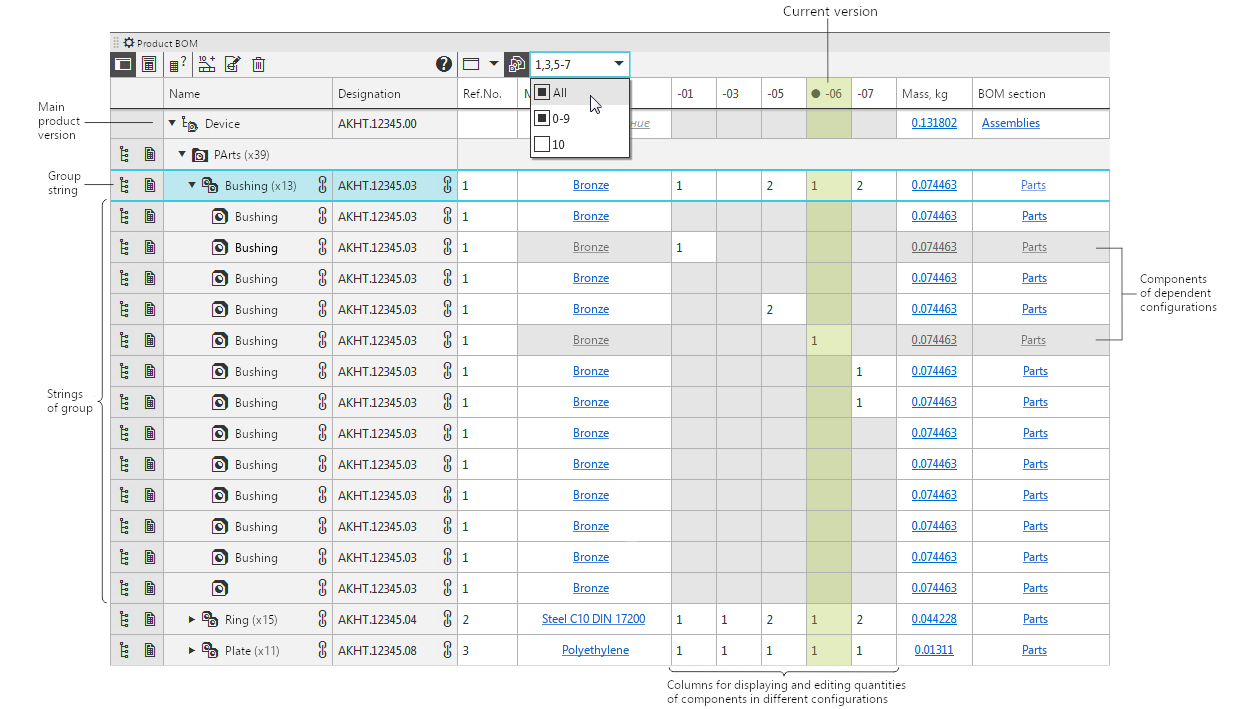
Task: Click the Product BOM gear icon
Action: tap(129, 43)
